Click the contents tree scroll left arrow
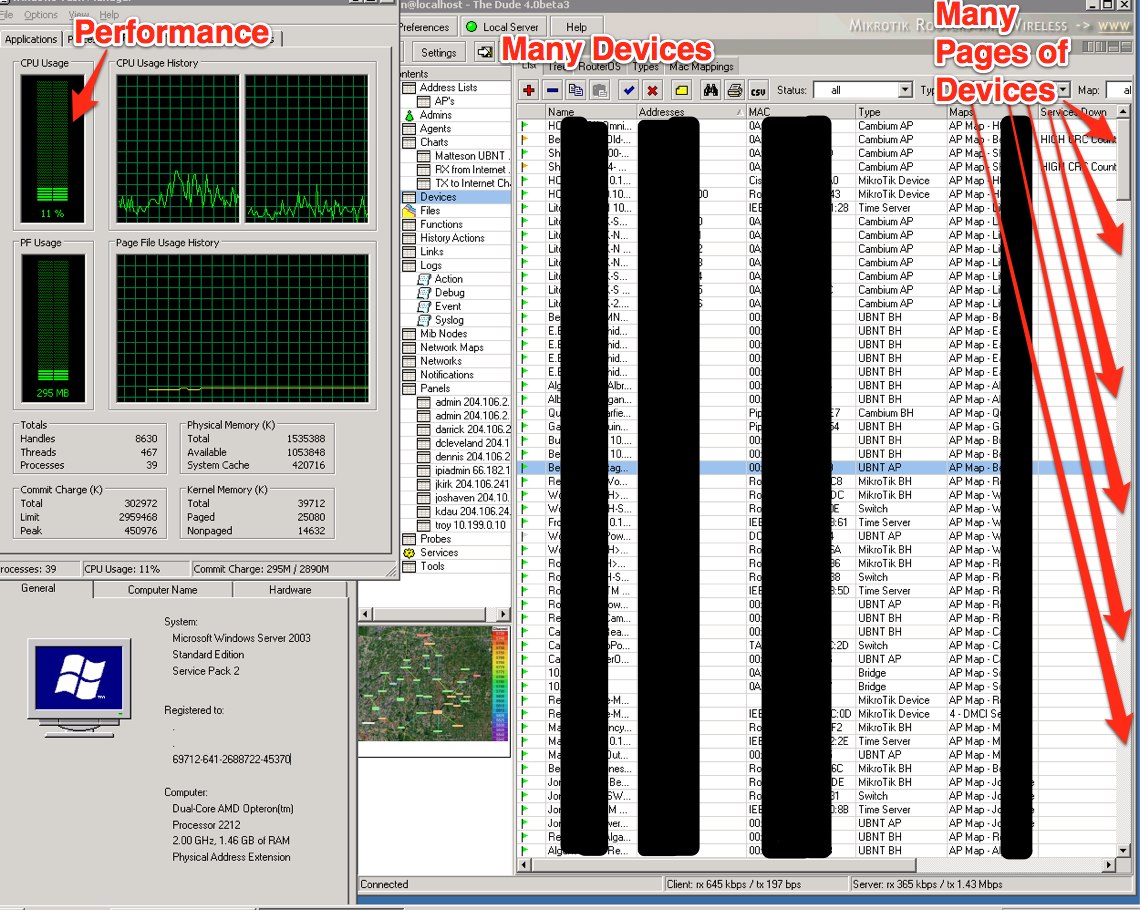The height and width of the screenshot is (910, 1140). point(366,614)
